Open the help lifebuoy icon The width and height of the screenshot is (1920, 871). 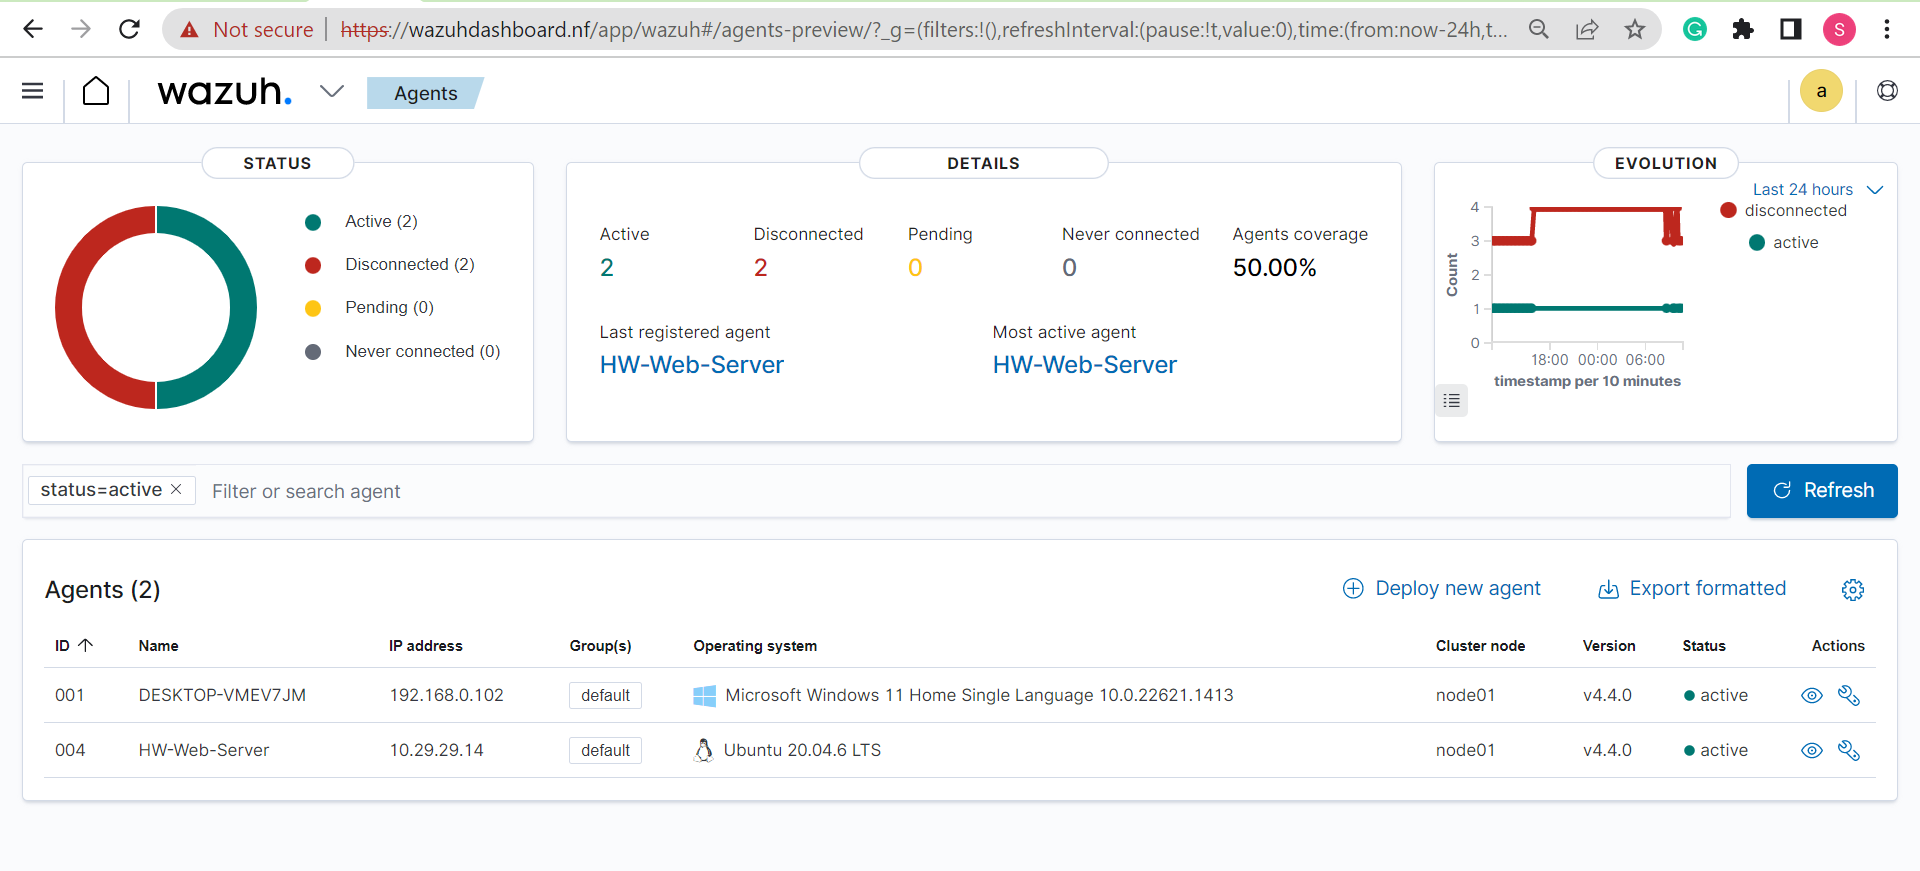coord(1887,91)
